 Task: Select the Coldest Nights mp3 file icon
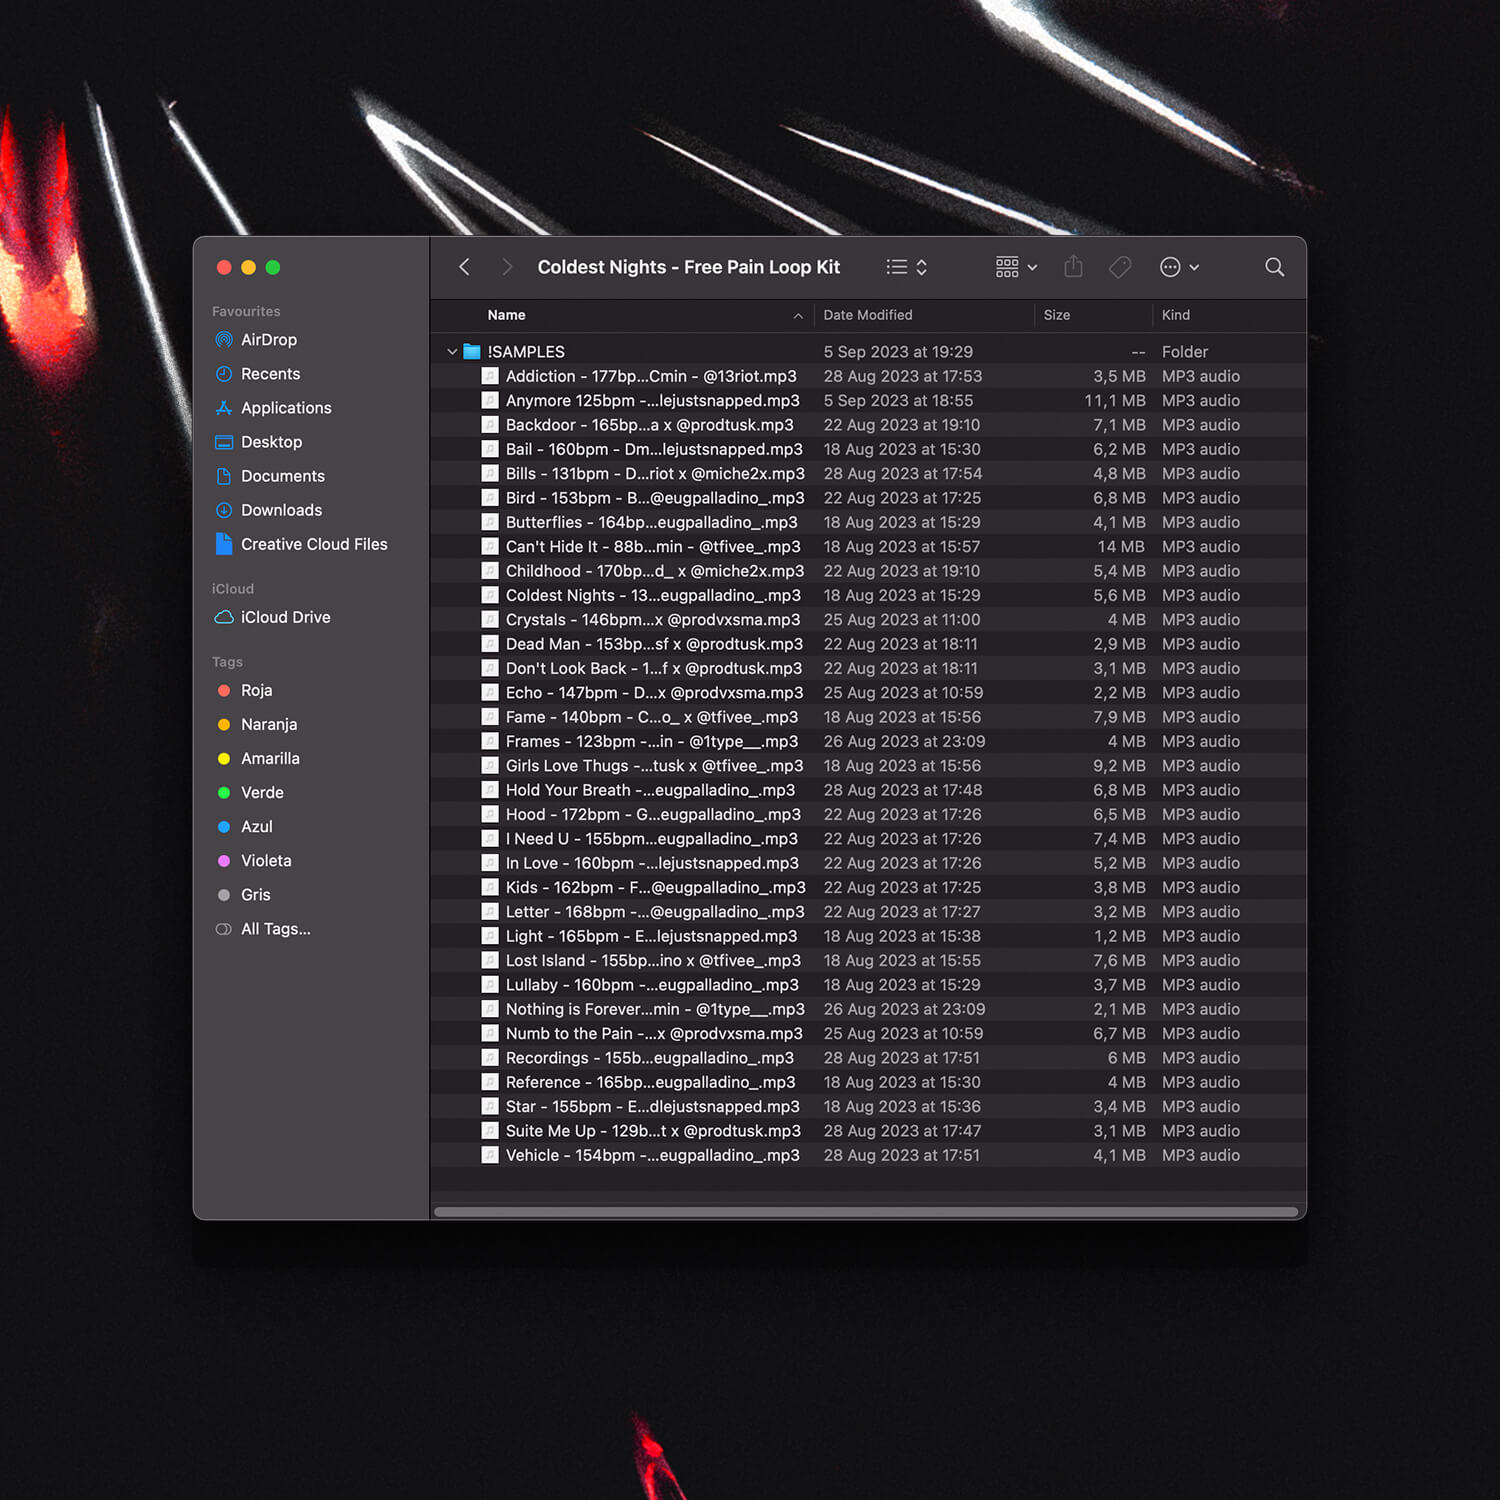tap(490, 595)
